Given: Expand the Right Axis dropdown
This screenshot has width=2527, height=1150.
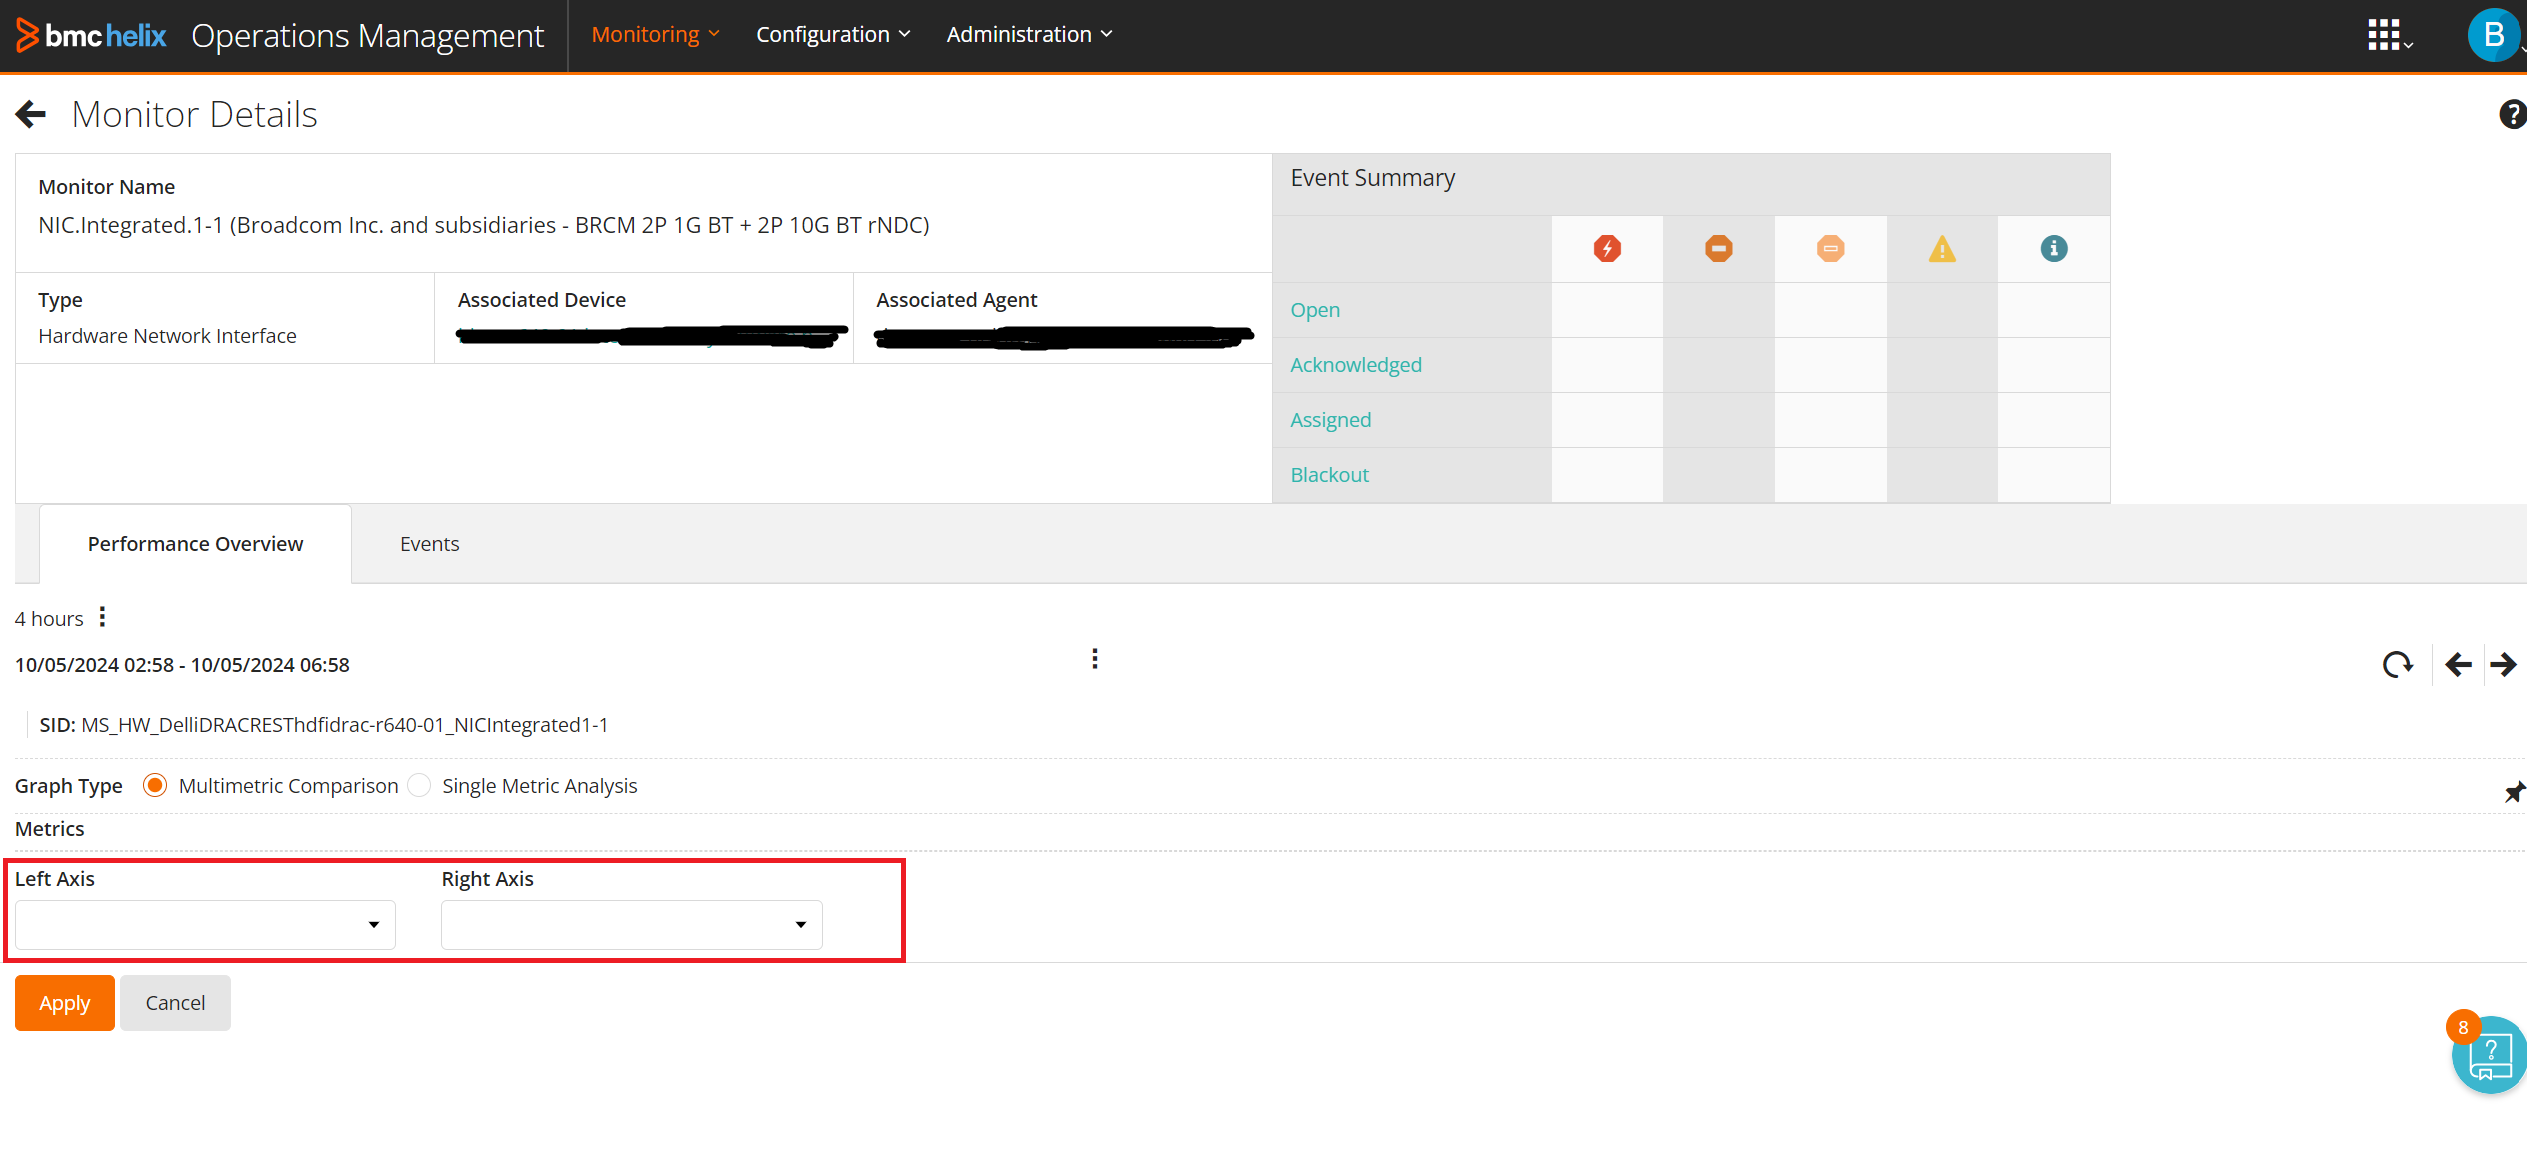Looking at the screenshot, I should click(631, 924).
